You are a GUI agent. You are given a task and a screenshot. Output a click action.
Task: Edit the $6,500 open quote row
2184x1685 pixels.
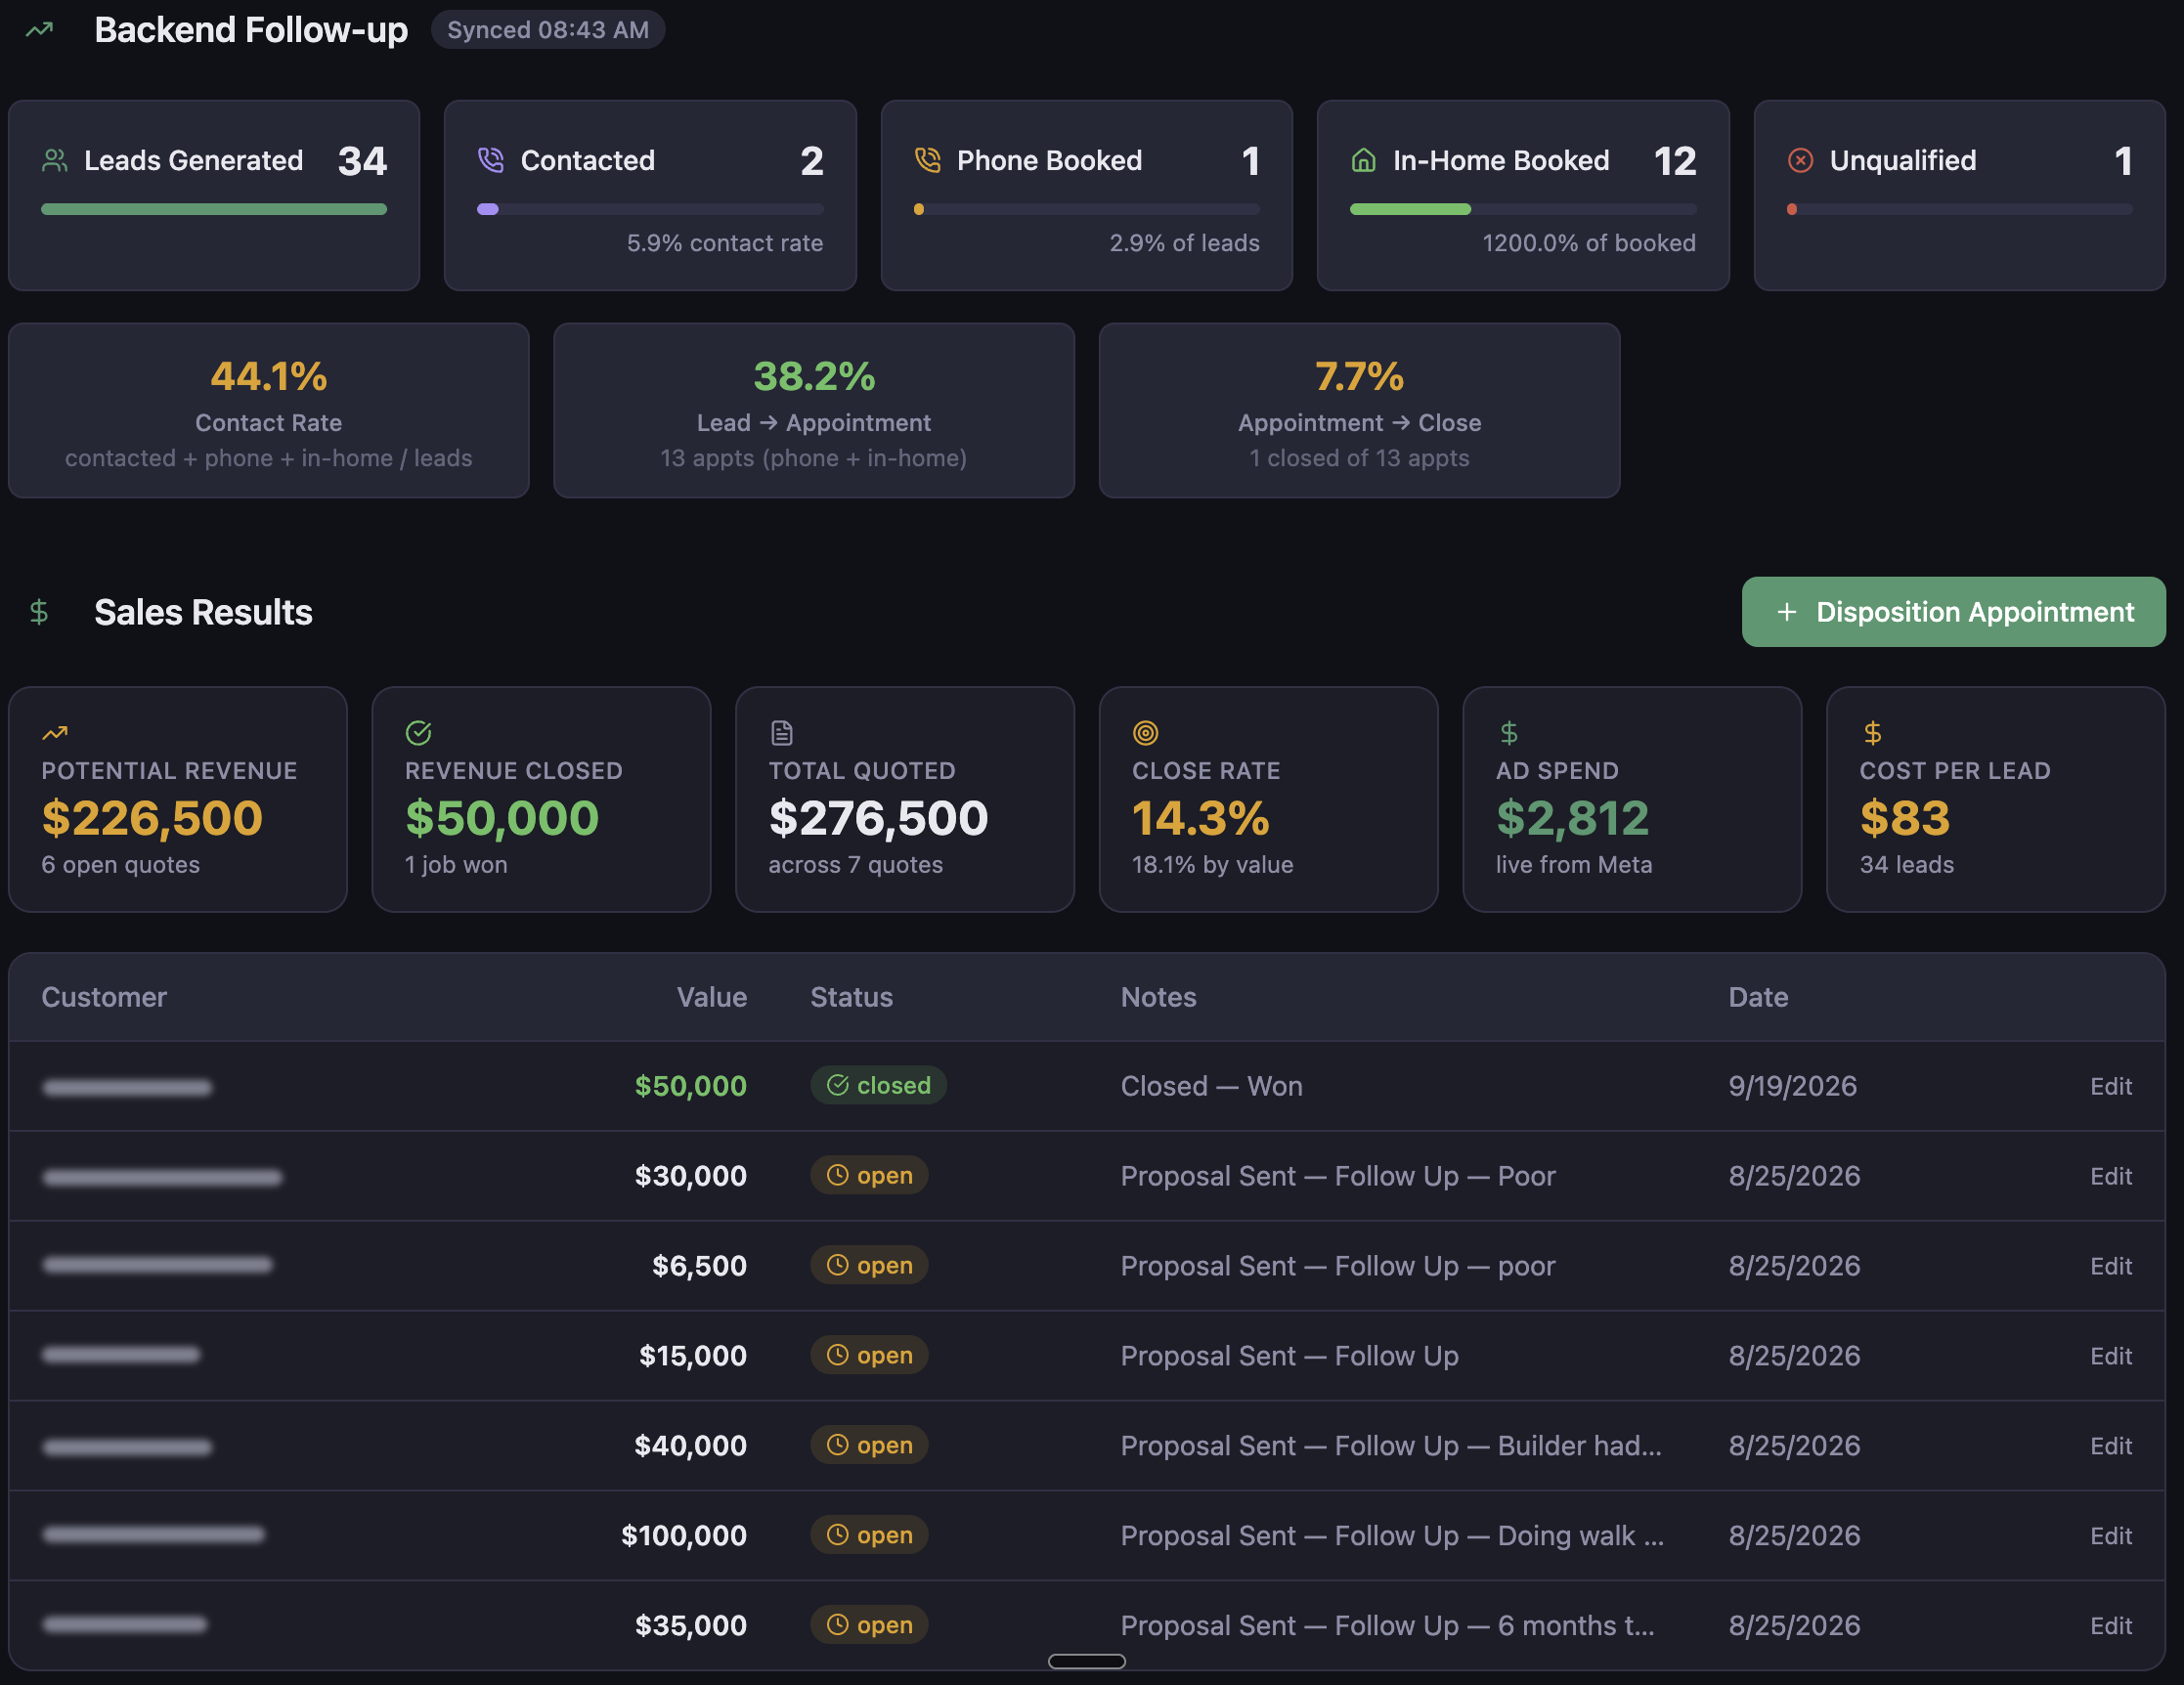click(x=2110, y=1266)
